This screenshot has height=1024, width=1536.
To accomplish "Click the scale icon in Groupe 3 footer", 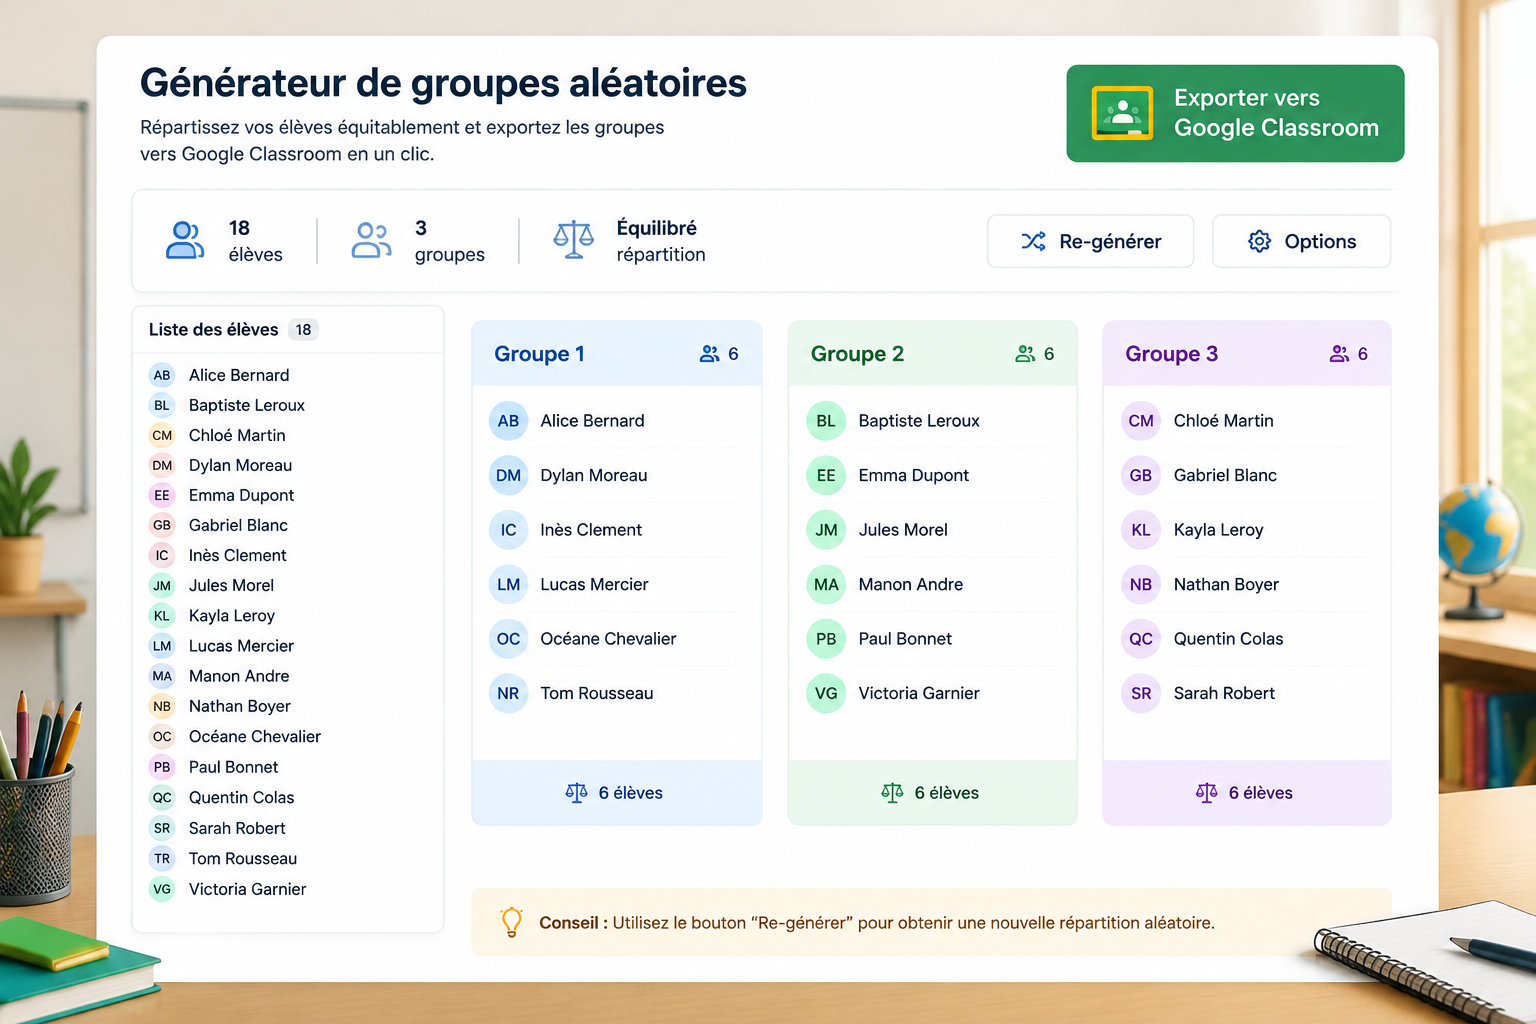I will point(1206,793).
